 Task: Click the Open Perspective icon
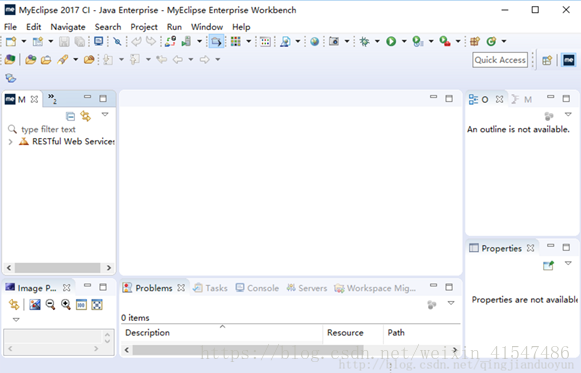547,60
